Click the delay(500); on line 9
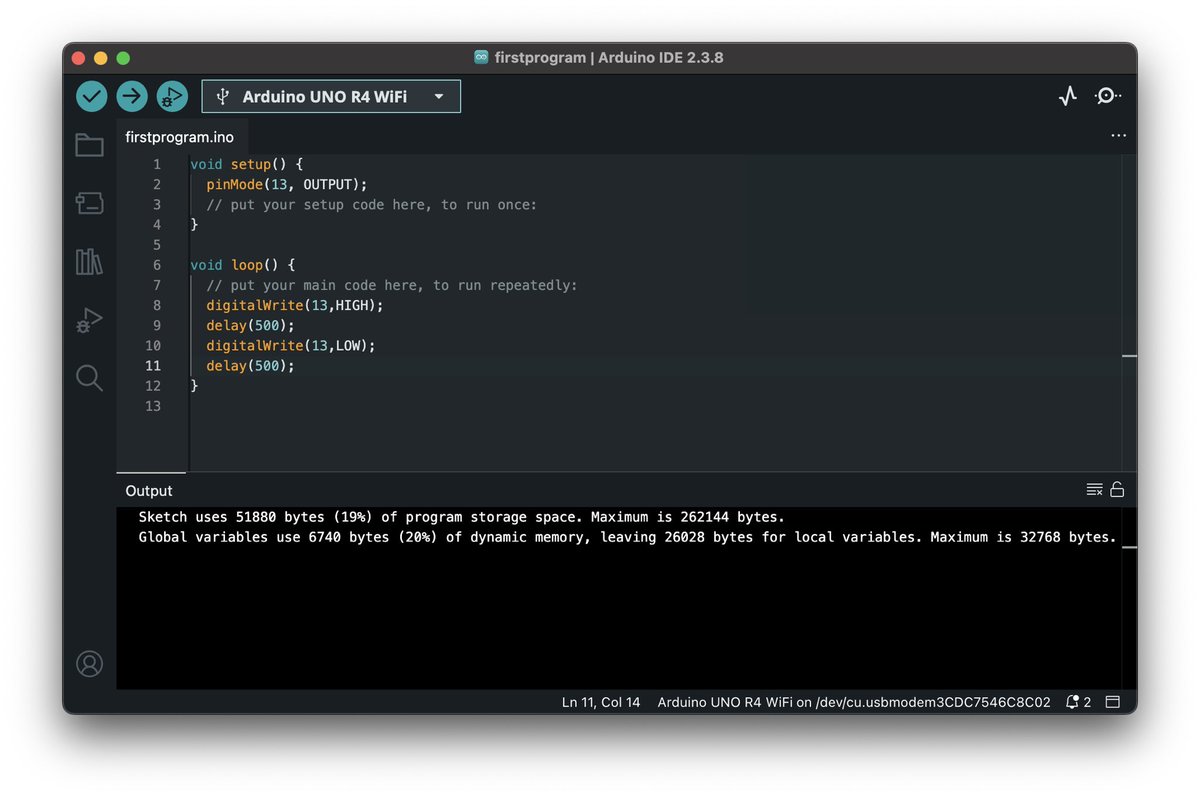Image resolution: width=1200 pixels, height=797 pixels. [251, 325]
